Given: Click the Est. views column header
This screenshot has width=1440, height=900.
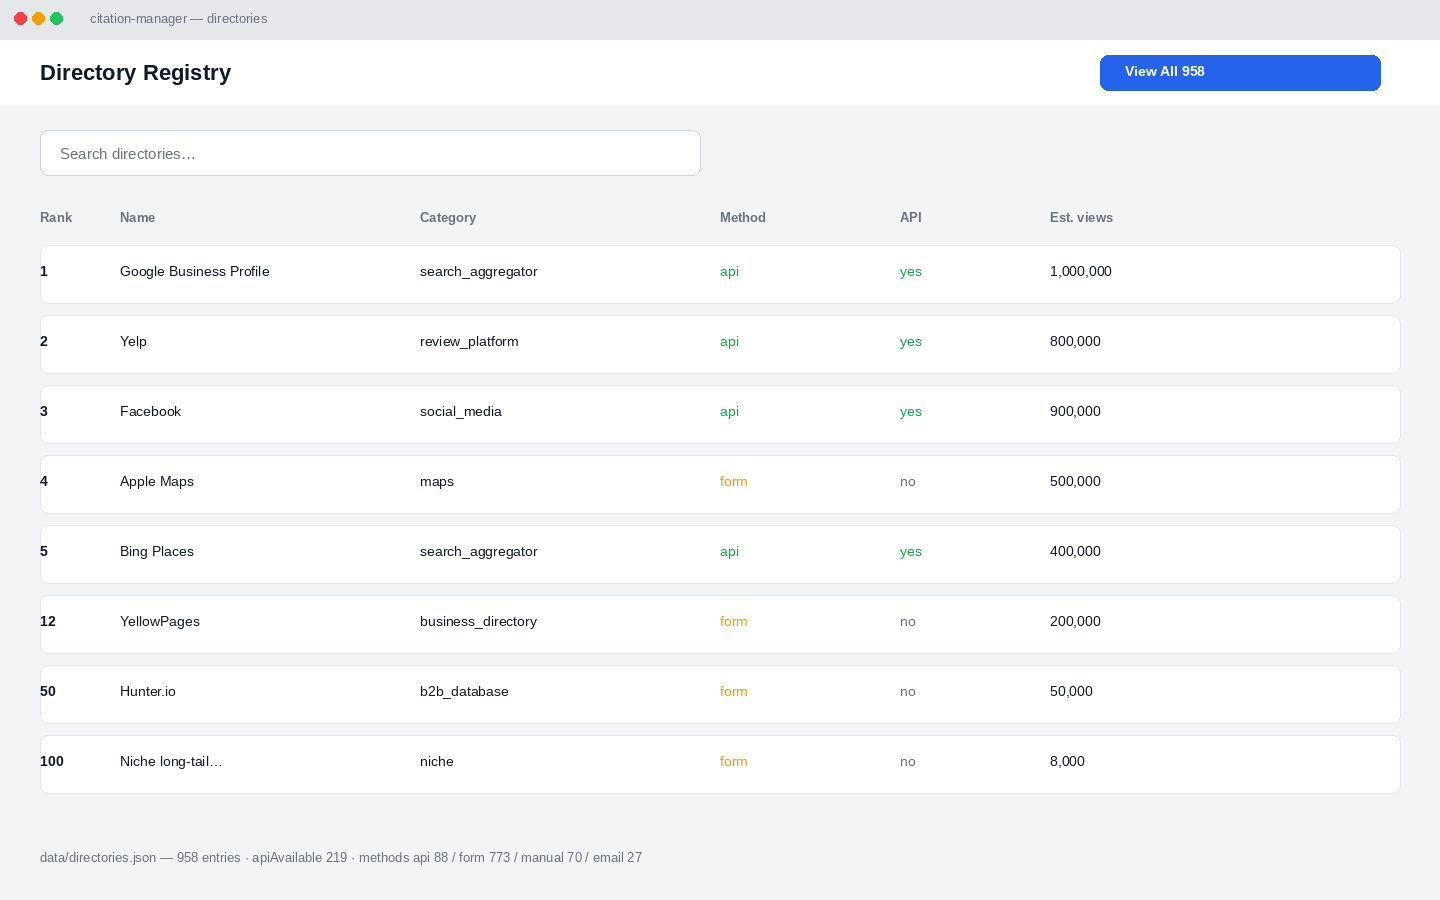Looking at the screenshot, I should click(x=1081, y=217).
